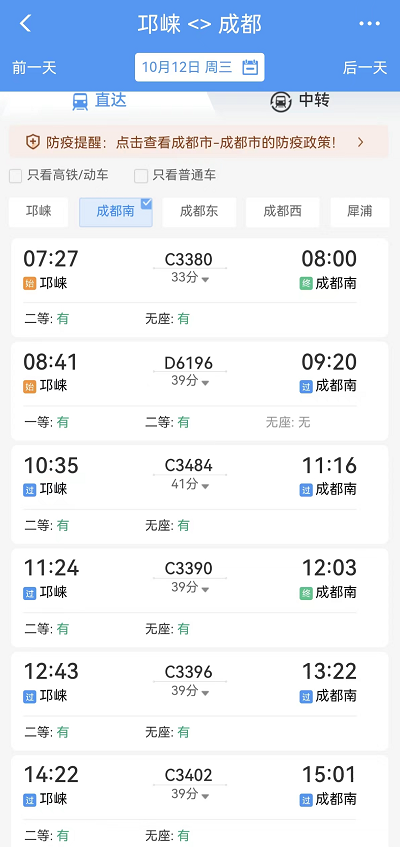Deselect the 成都南 station filter
Screen dimensions: 400x847
(x=116, y=212)
